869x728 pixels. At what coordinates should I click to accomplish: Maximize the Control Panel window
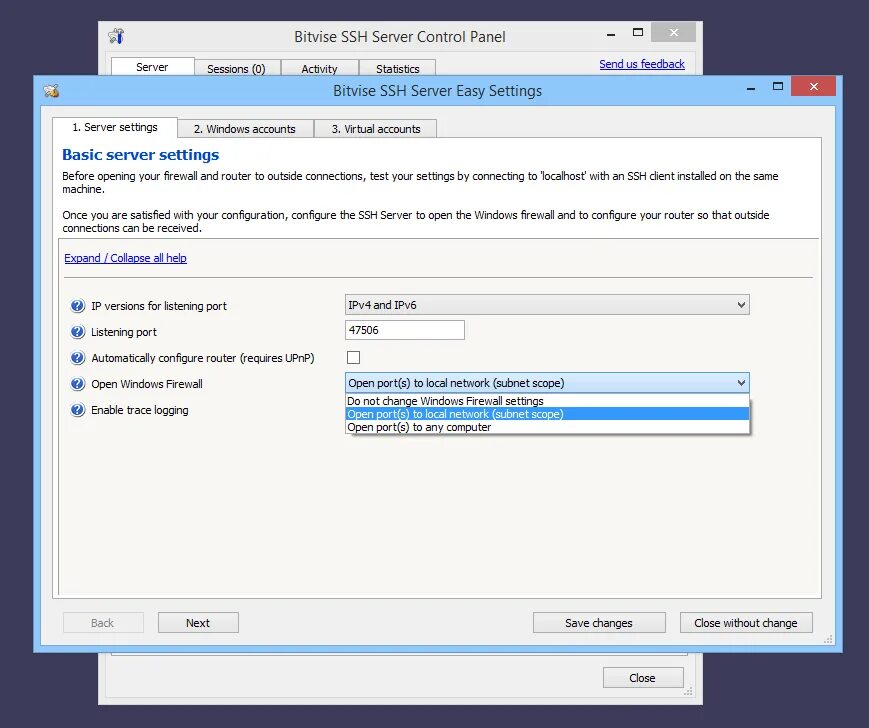coord(638,32)
